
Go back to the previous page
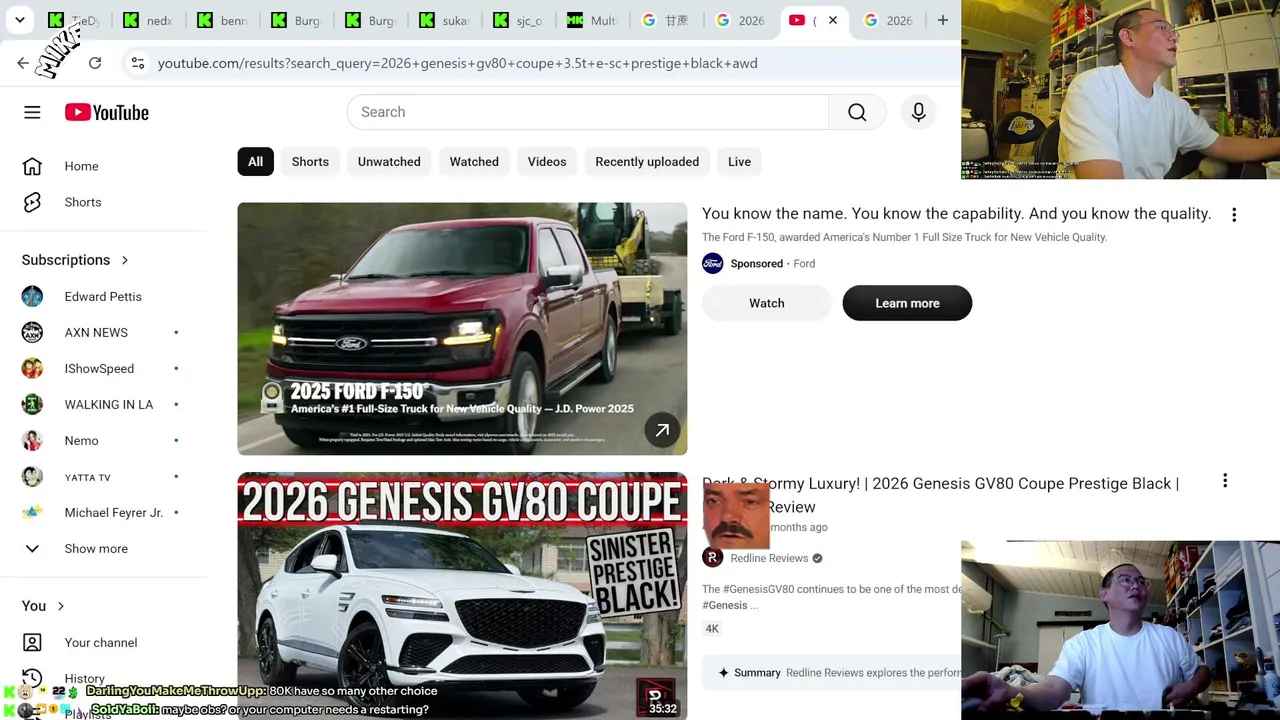(23, 63)
